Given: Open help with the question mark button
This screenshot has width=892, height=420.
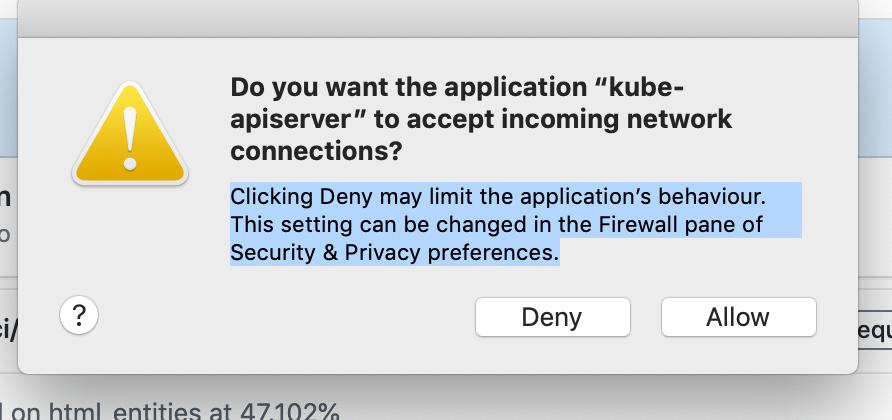Looking at the screenshot, I should pyautogui.click(x=78, y=315).
